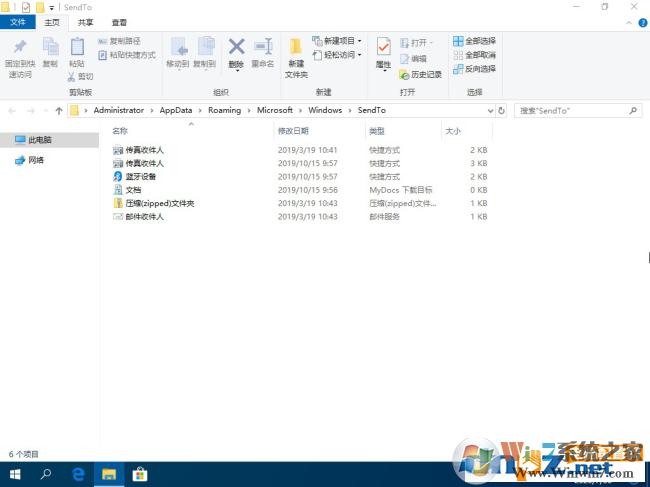Click the Up directory arrow button
This screenshot has height=487, width=650.
click(x=59, y=110)
